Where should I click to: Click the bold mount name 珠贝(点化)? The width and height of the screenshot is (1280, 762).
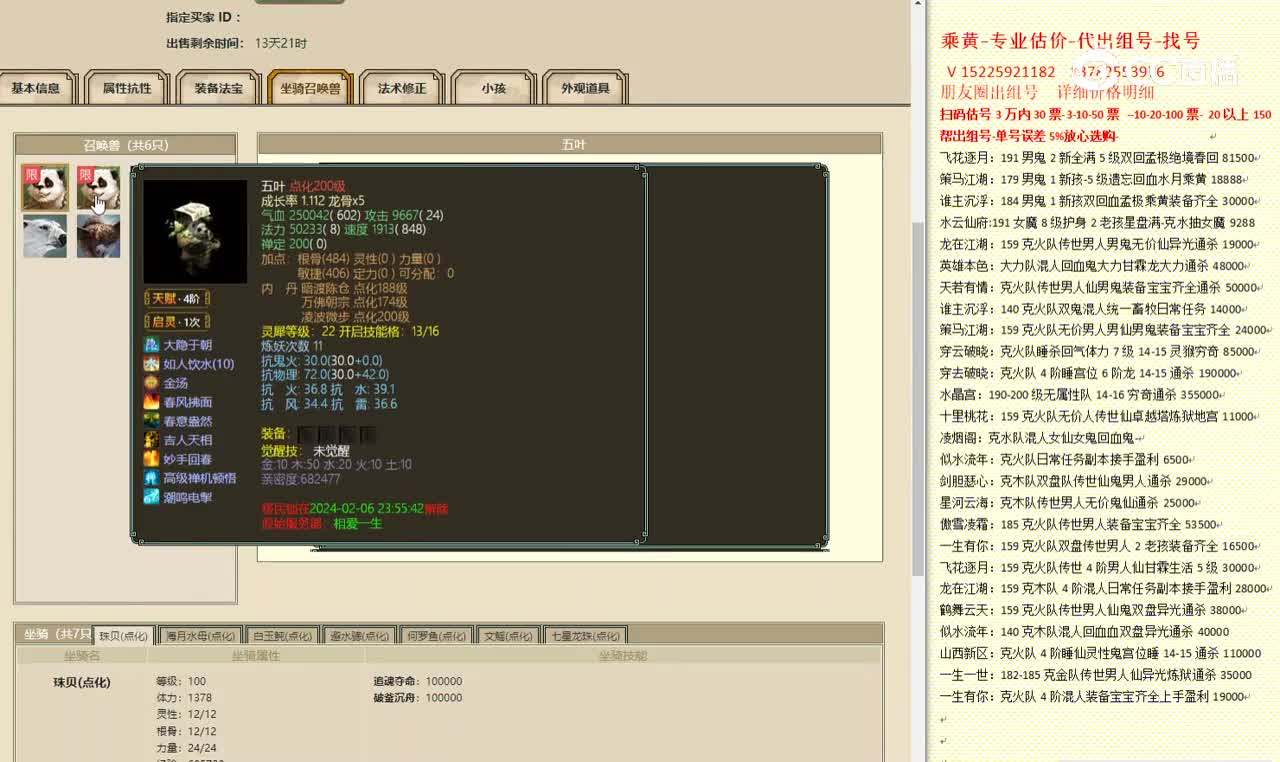(x=82, y=683)
